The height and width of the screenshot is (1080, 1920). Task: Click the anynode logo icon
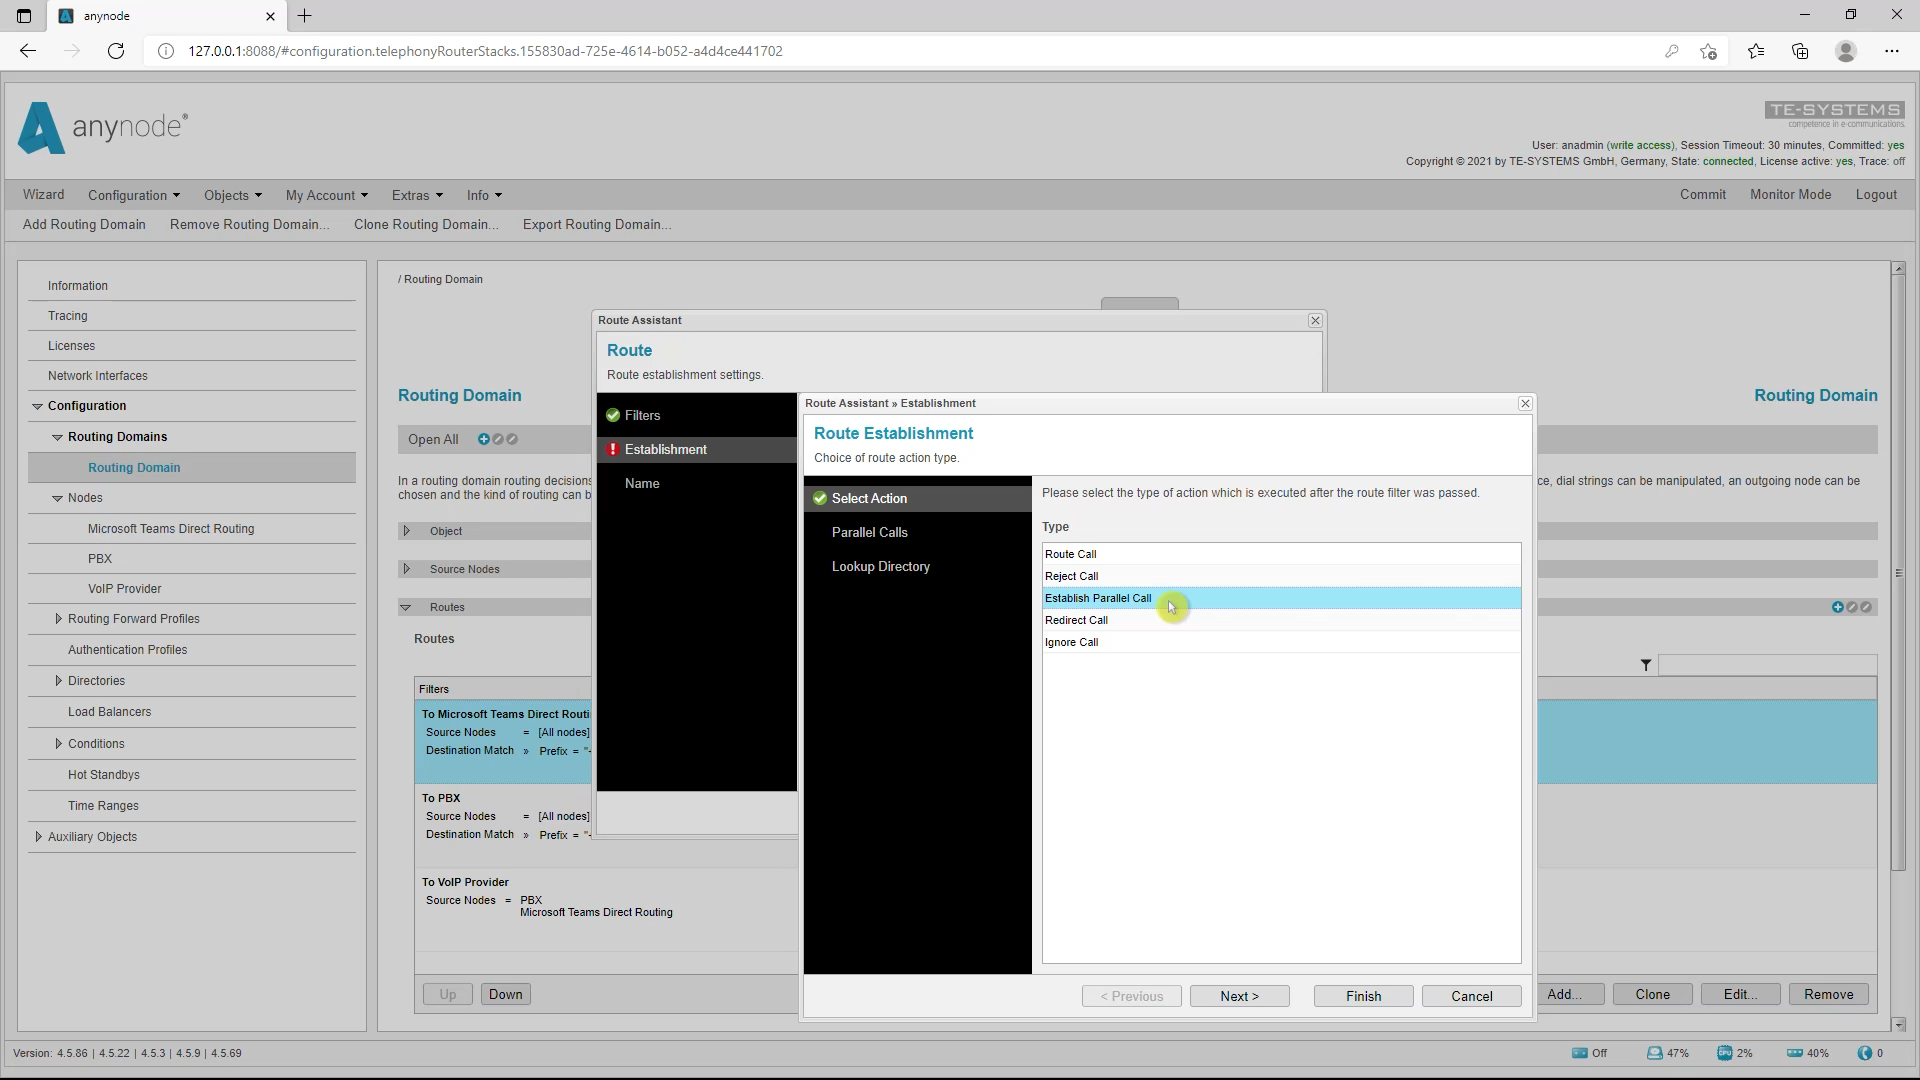(x=41, y=127)
